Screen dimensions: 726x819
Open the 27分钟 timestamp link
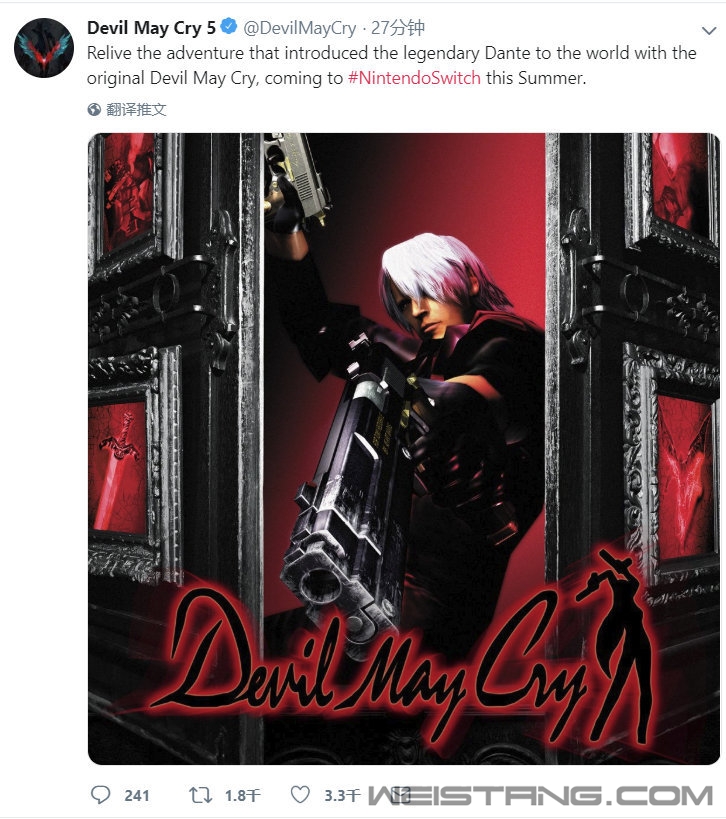(398, 28)
